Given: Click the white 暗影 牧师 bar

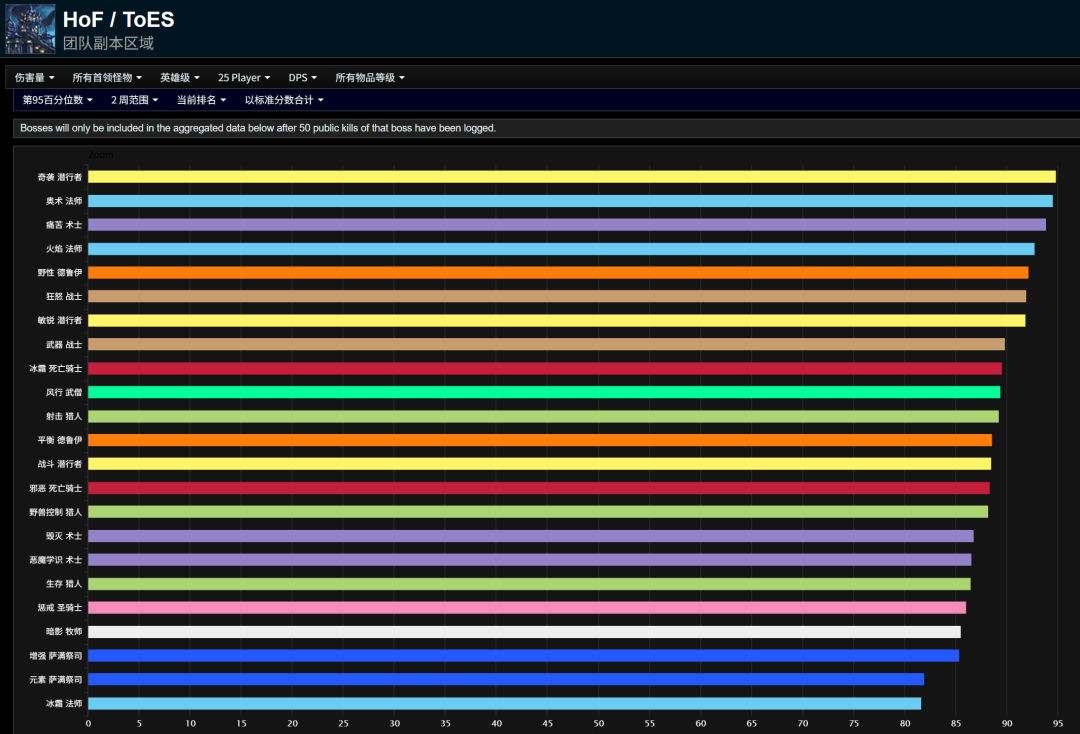Looking at the screenshot, I should (524, 631).
